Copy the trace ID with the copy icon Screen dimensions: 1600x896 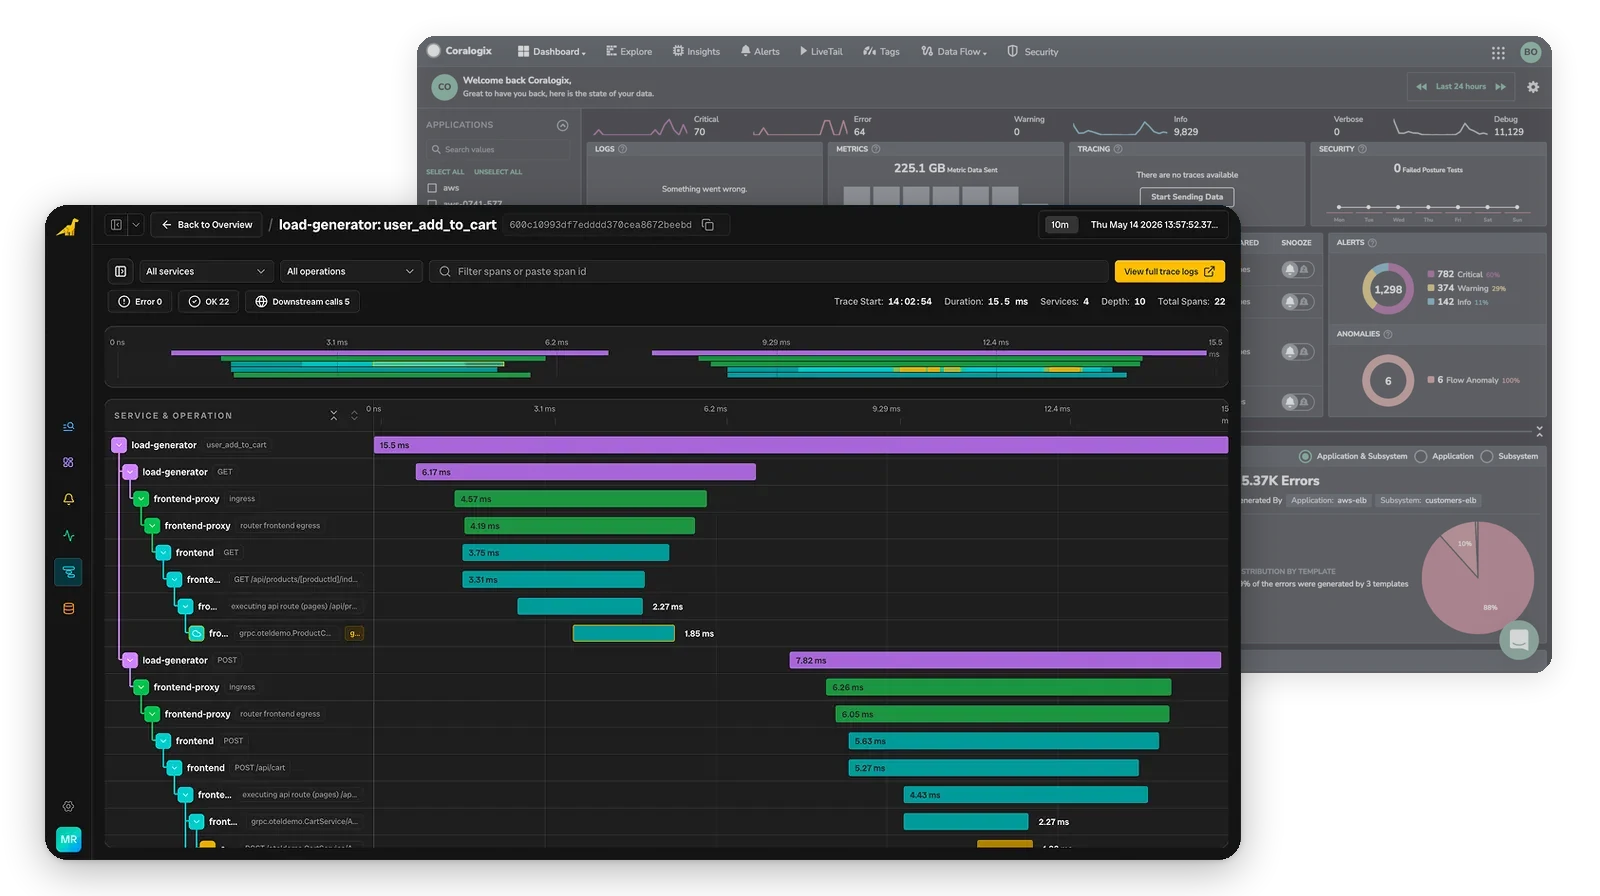point(708,225)
